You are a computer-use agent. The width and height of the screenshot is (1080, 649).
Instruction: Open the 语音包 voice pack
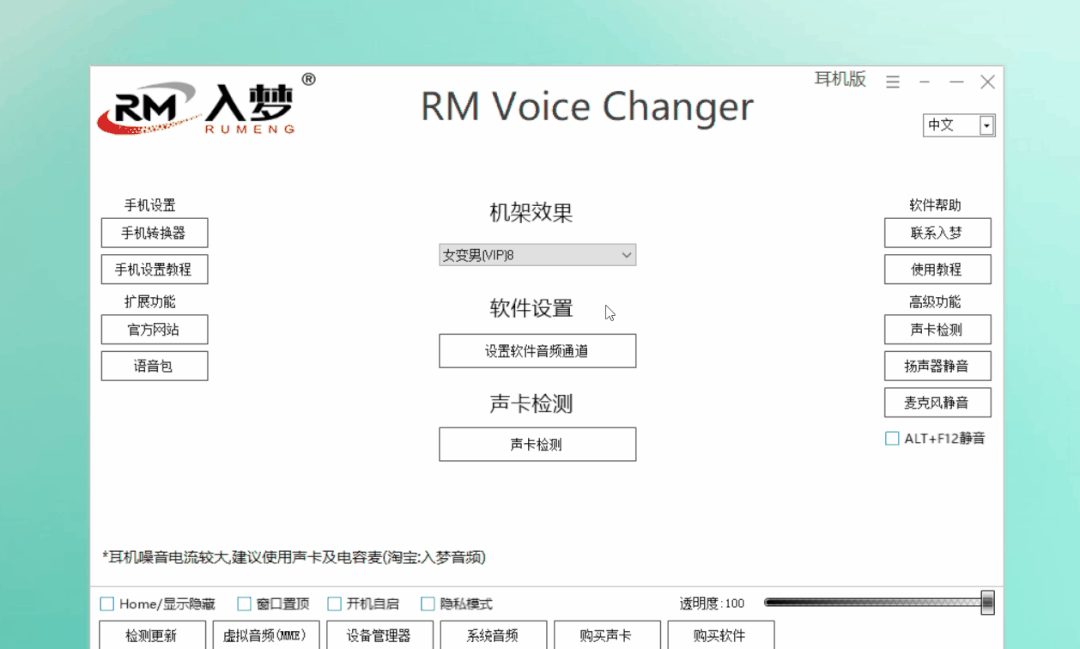coord(154,366)
